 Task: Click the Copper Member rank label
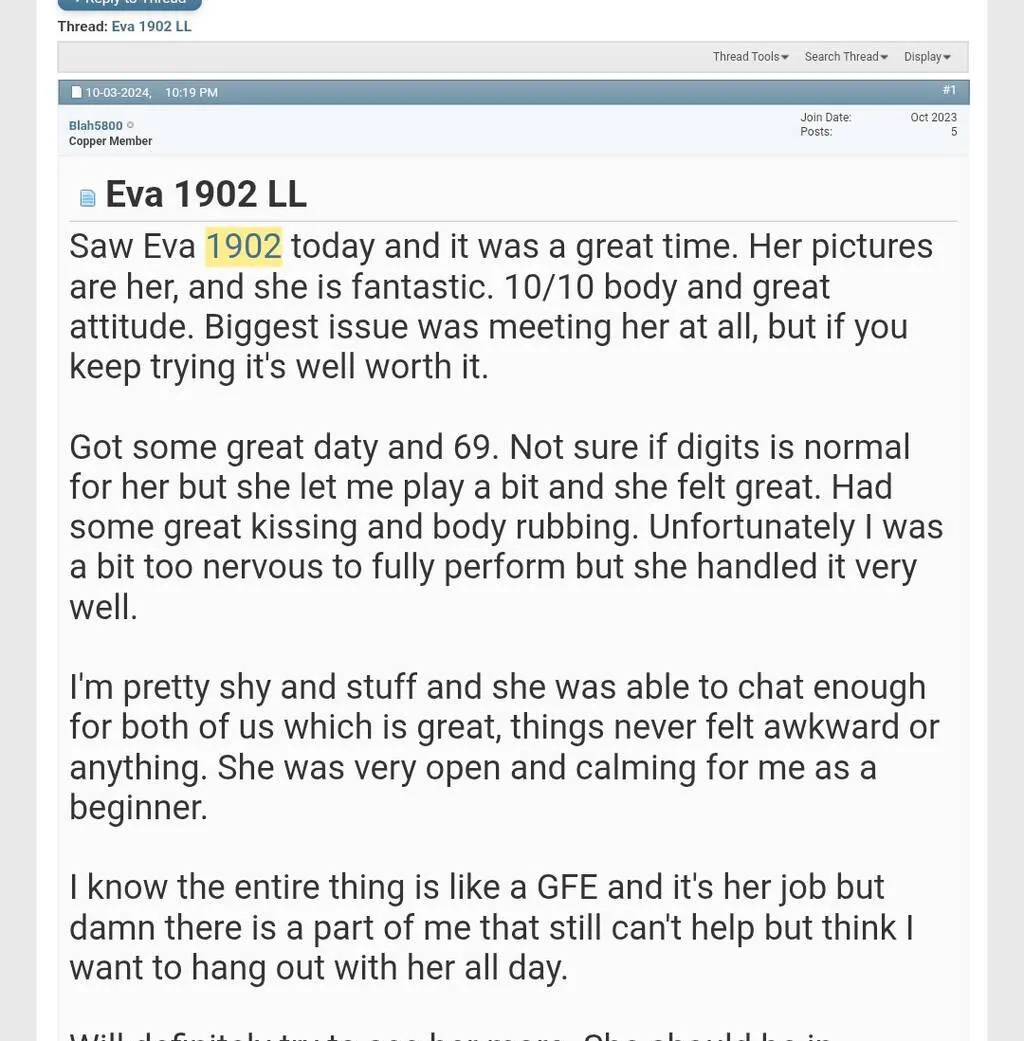point(110,140)
